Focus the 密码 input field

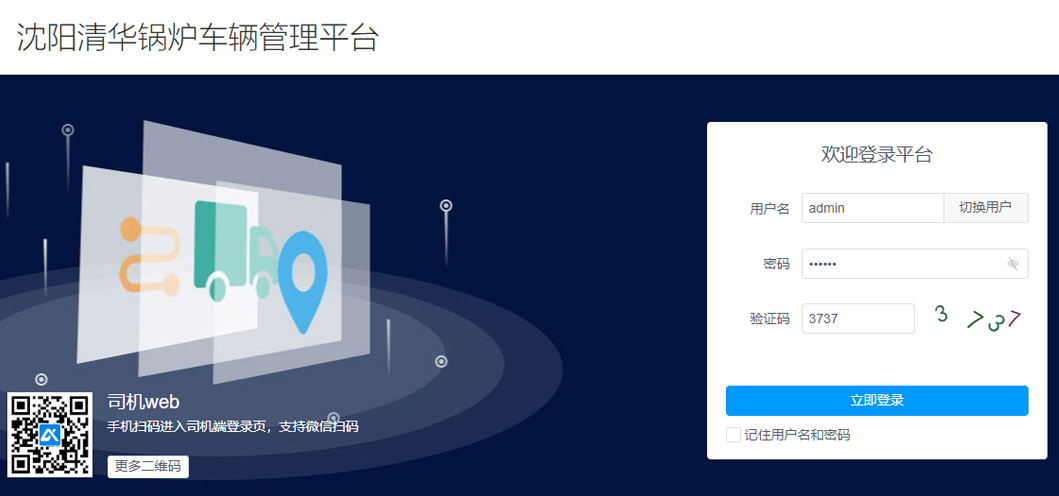[x=914, y=264]
